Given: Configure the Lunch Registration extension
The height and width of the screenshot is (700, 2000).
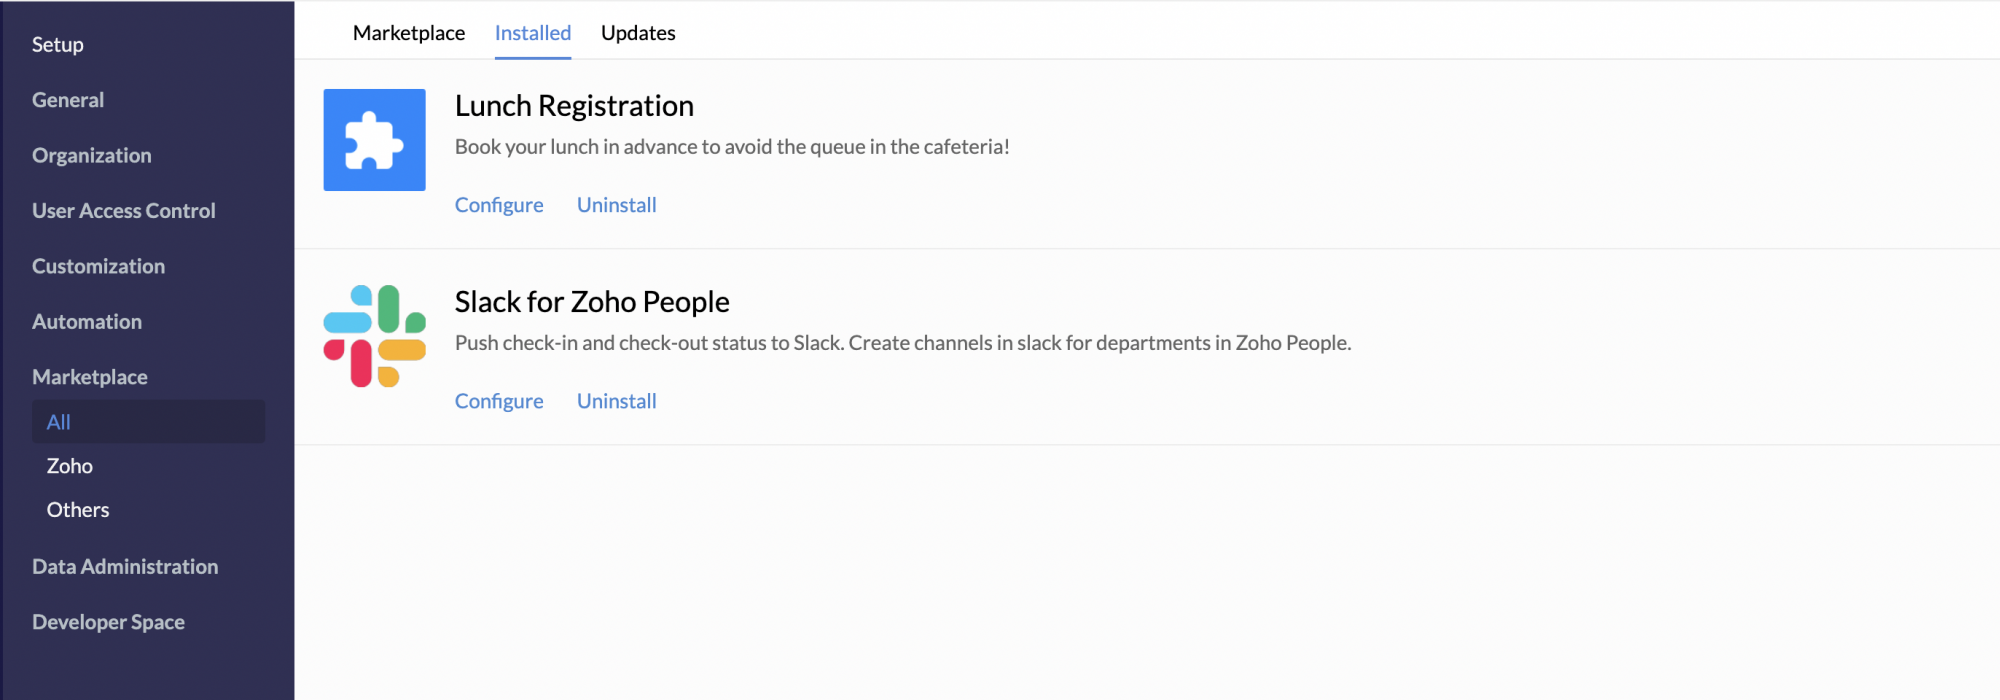Looking at the screenshot, I should (x=499, y=205).
